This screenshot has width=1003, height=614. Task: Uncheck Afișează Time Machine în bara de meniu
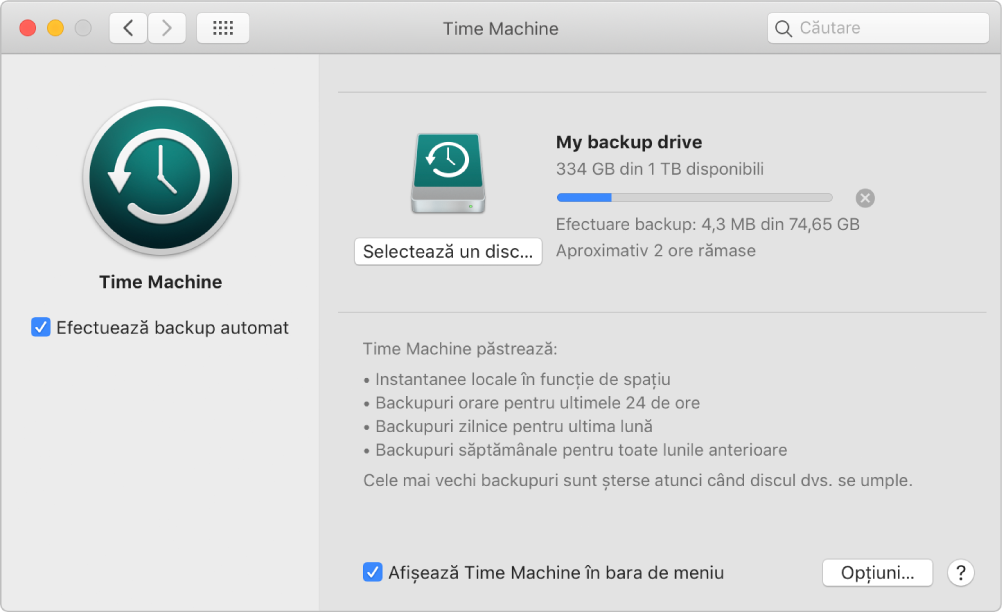[372, 572]
